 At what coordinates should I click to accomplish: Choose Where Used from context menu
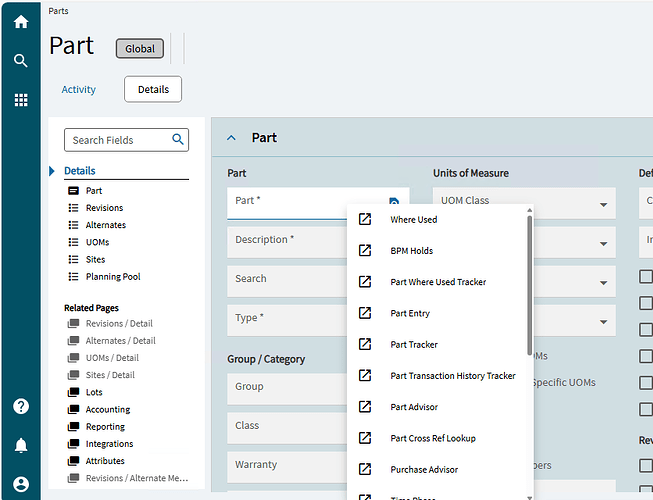pos(414,219)
